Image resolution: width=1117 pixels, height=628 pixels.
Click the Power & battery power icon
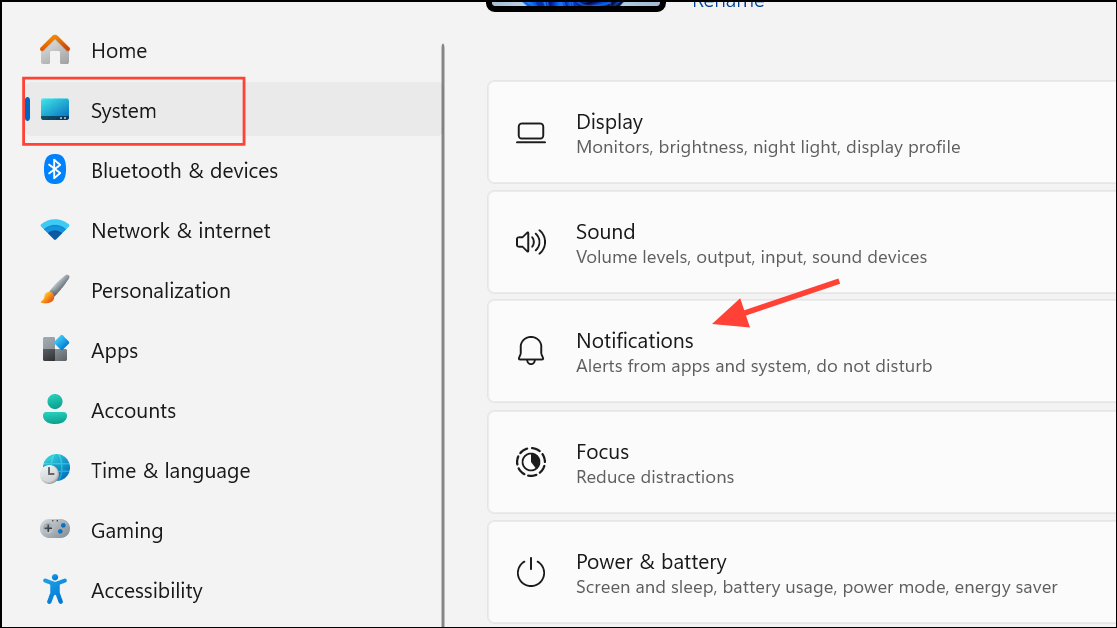point(530,573)
